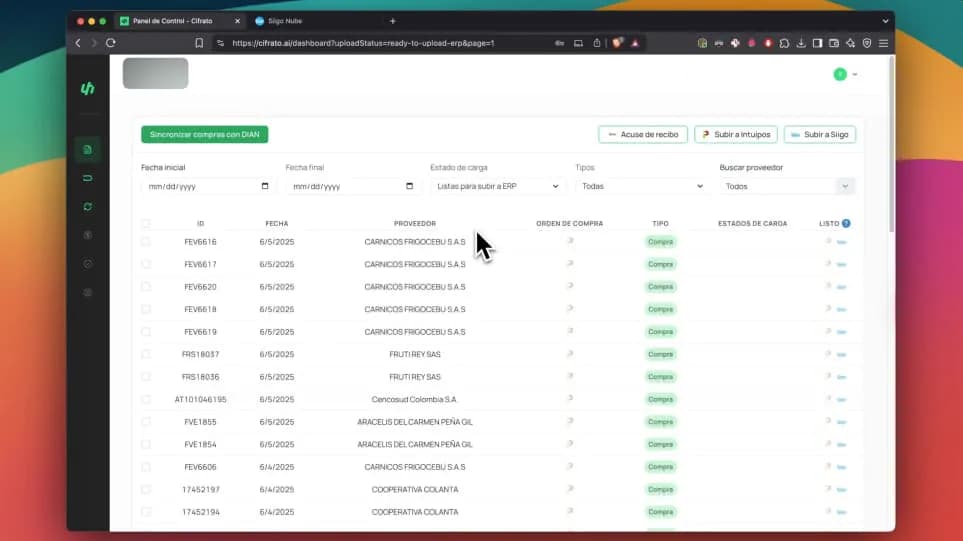Open the Buscar proveedor dropdown
This screenshot has height=541, width=963.
click(787, 186)
